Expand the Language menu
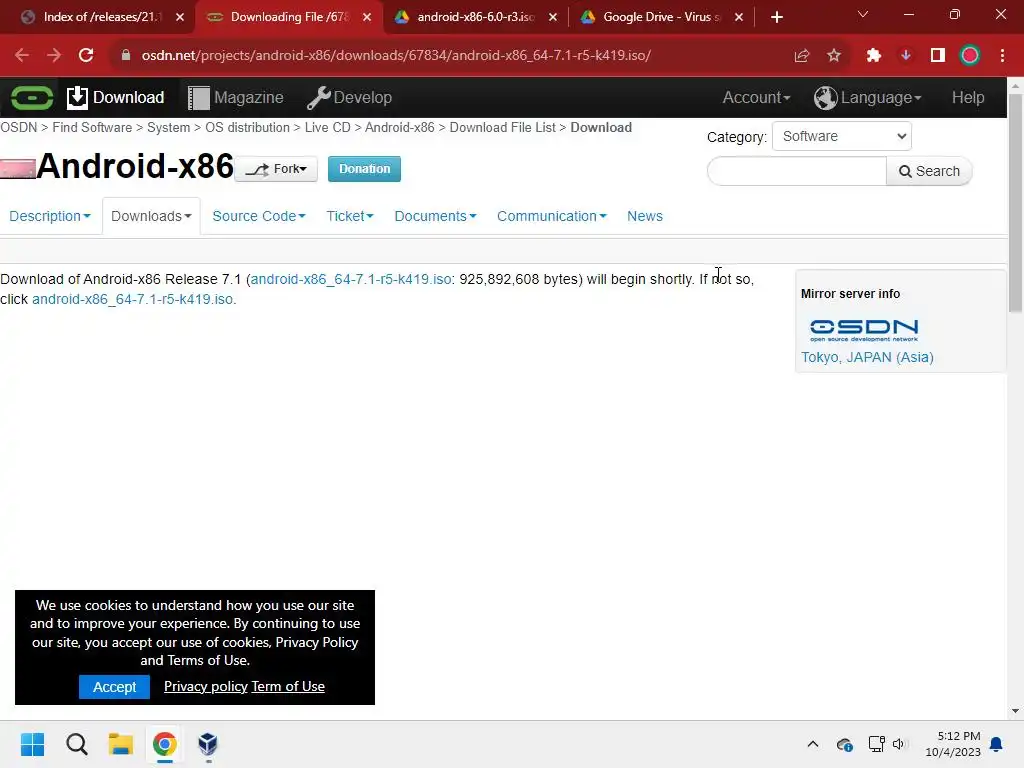 (x=867, y=97)
